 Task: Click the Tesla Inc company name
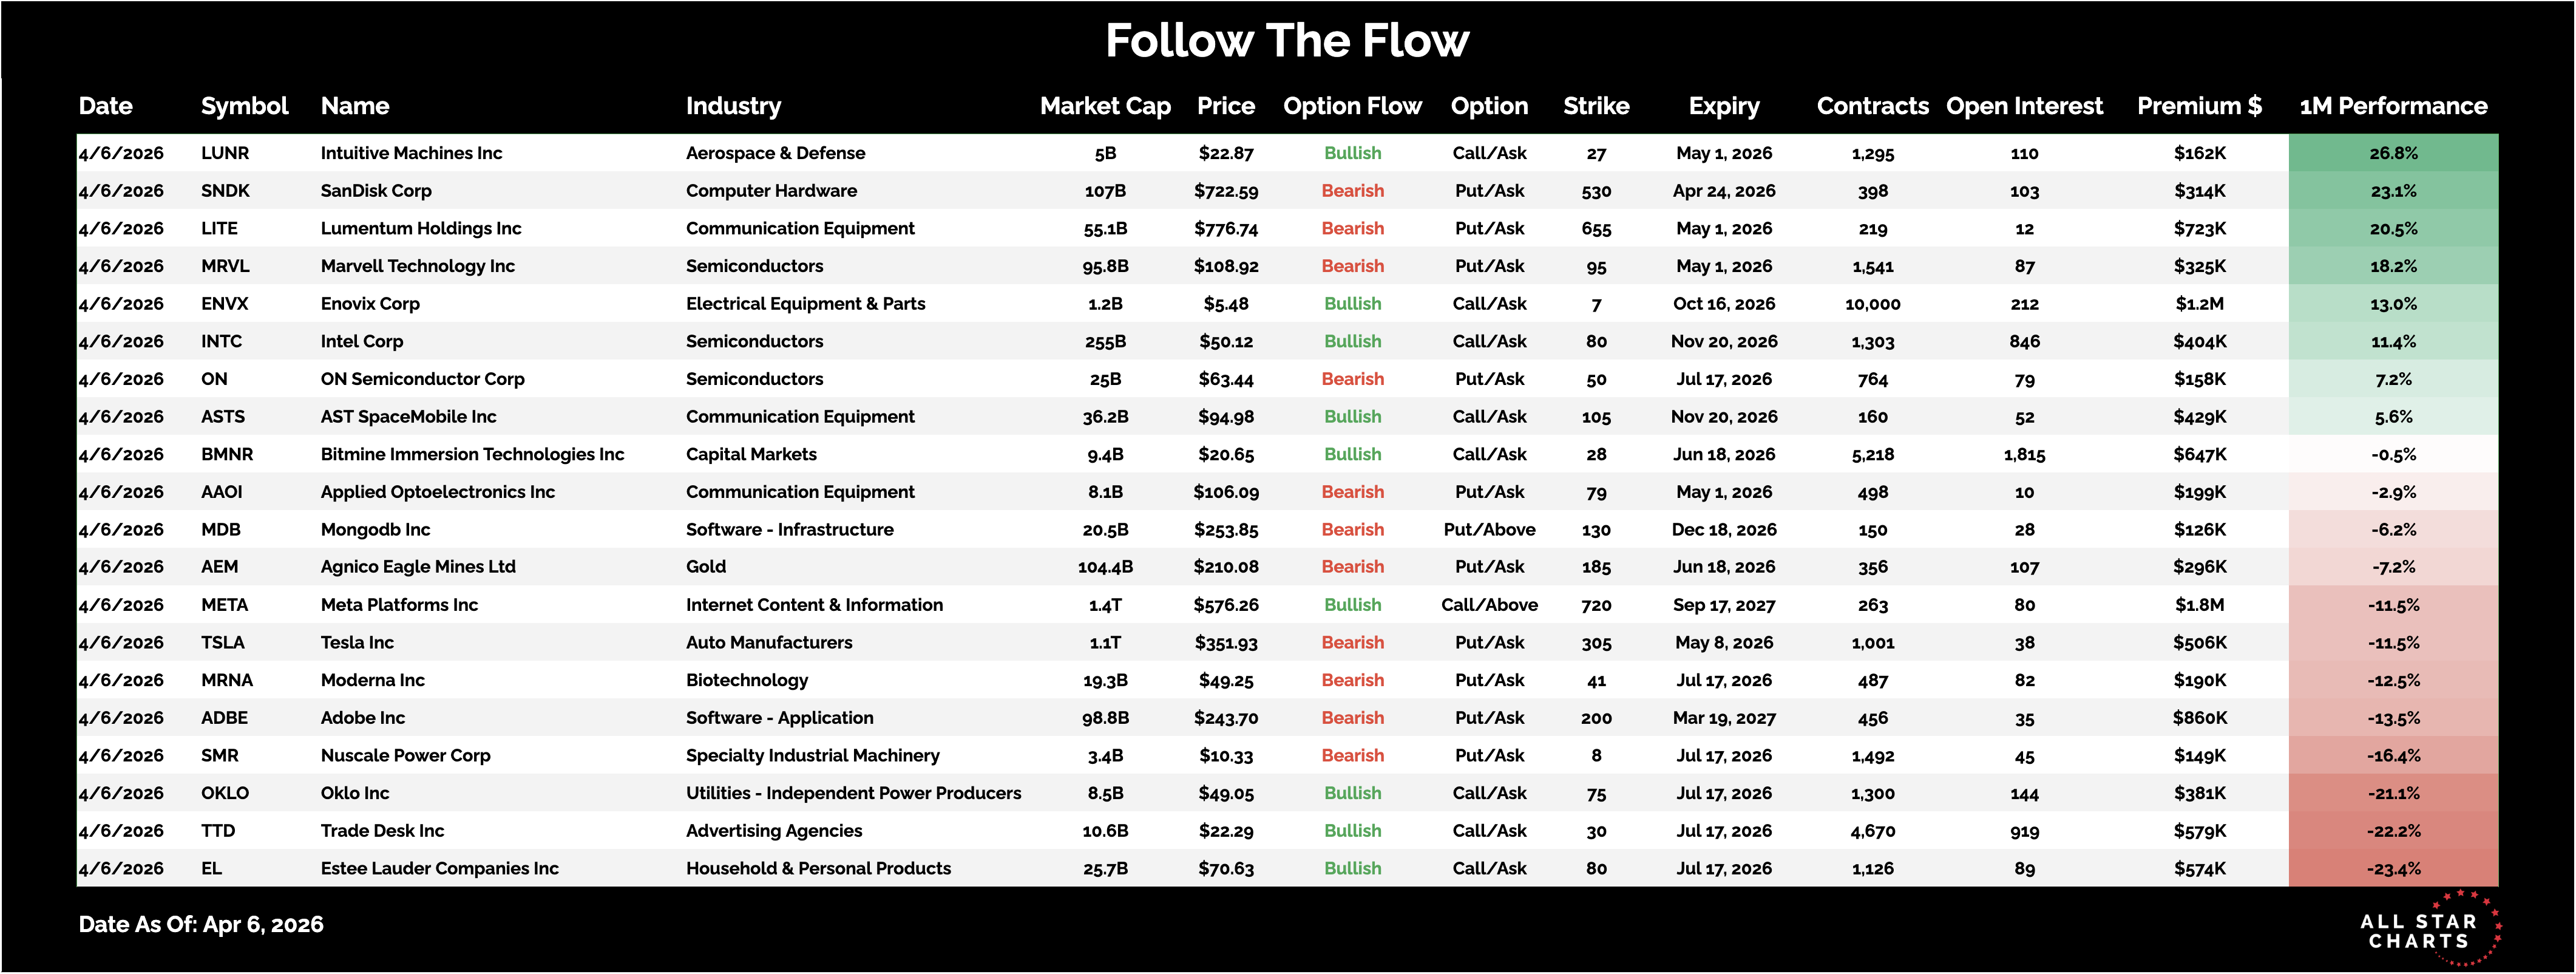(357, 642)
